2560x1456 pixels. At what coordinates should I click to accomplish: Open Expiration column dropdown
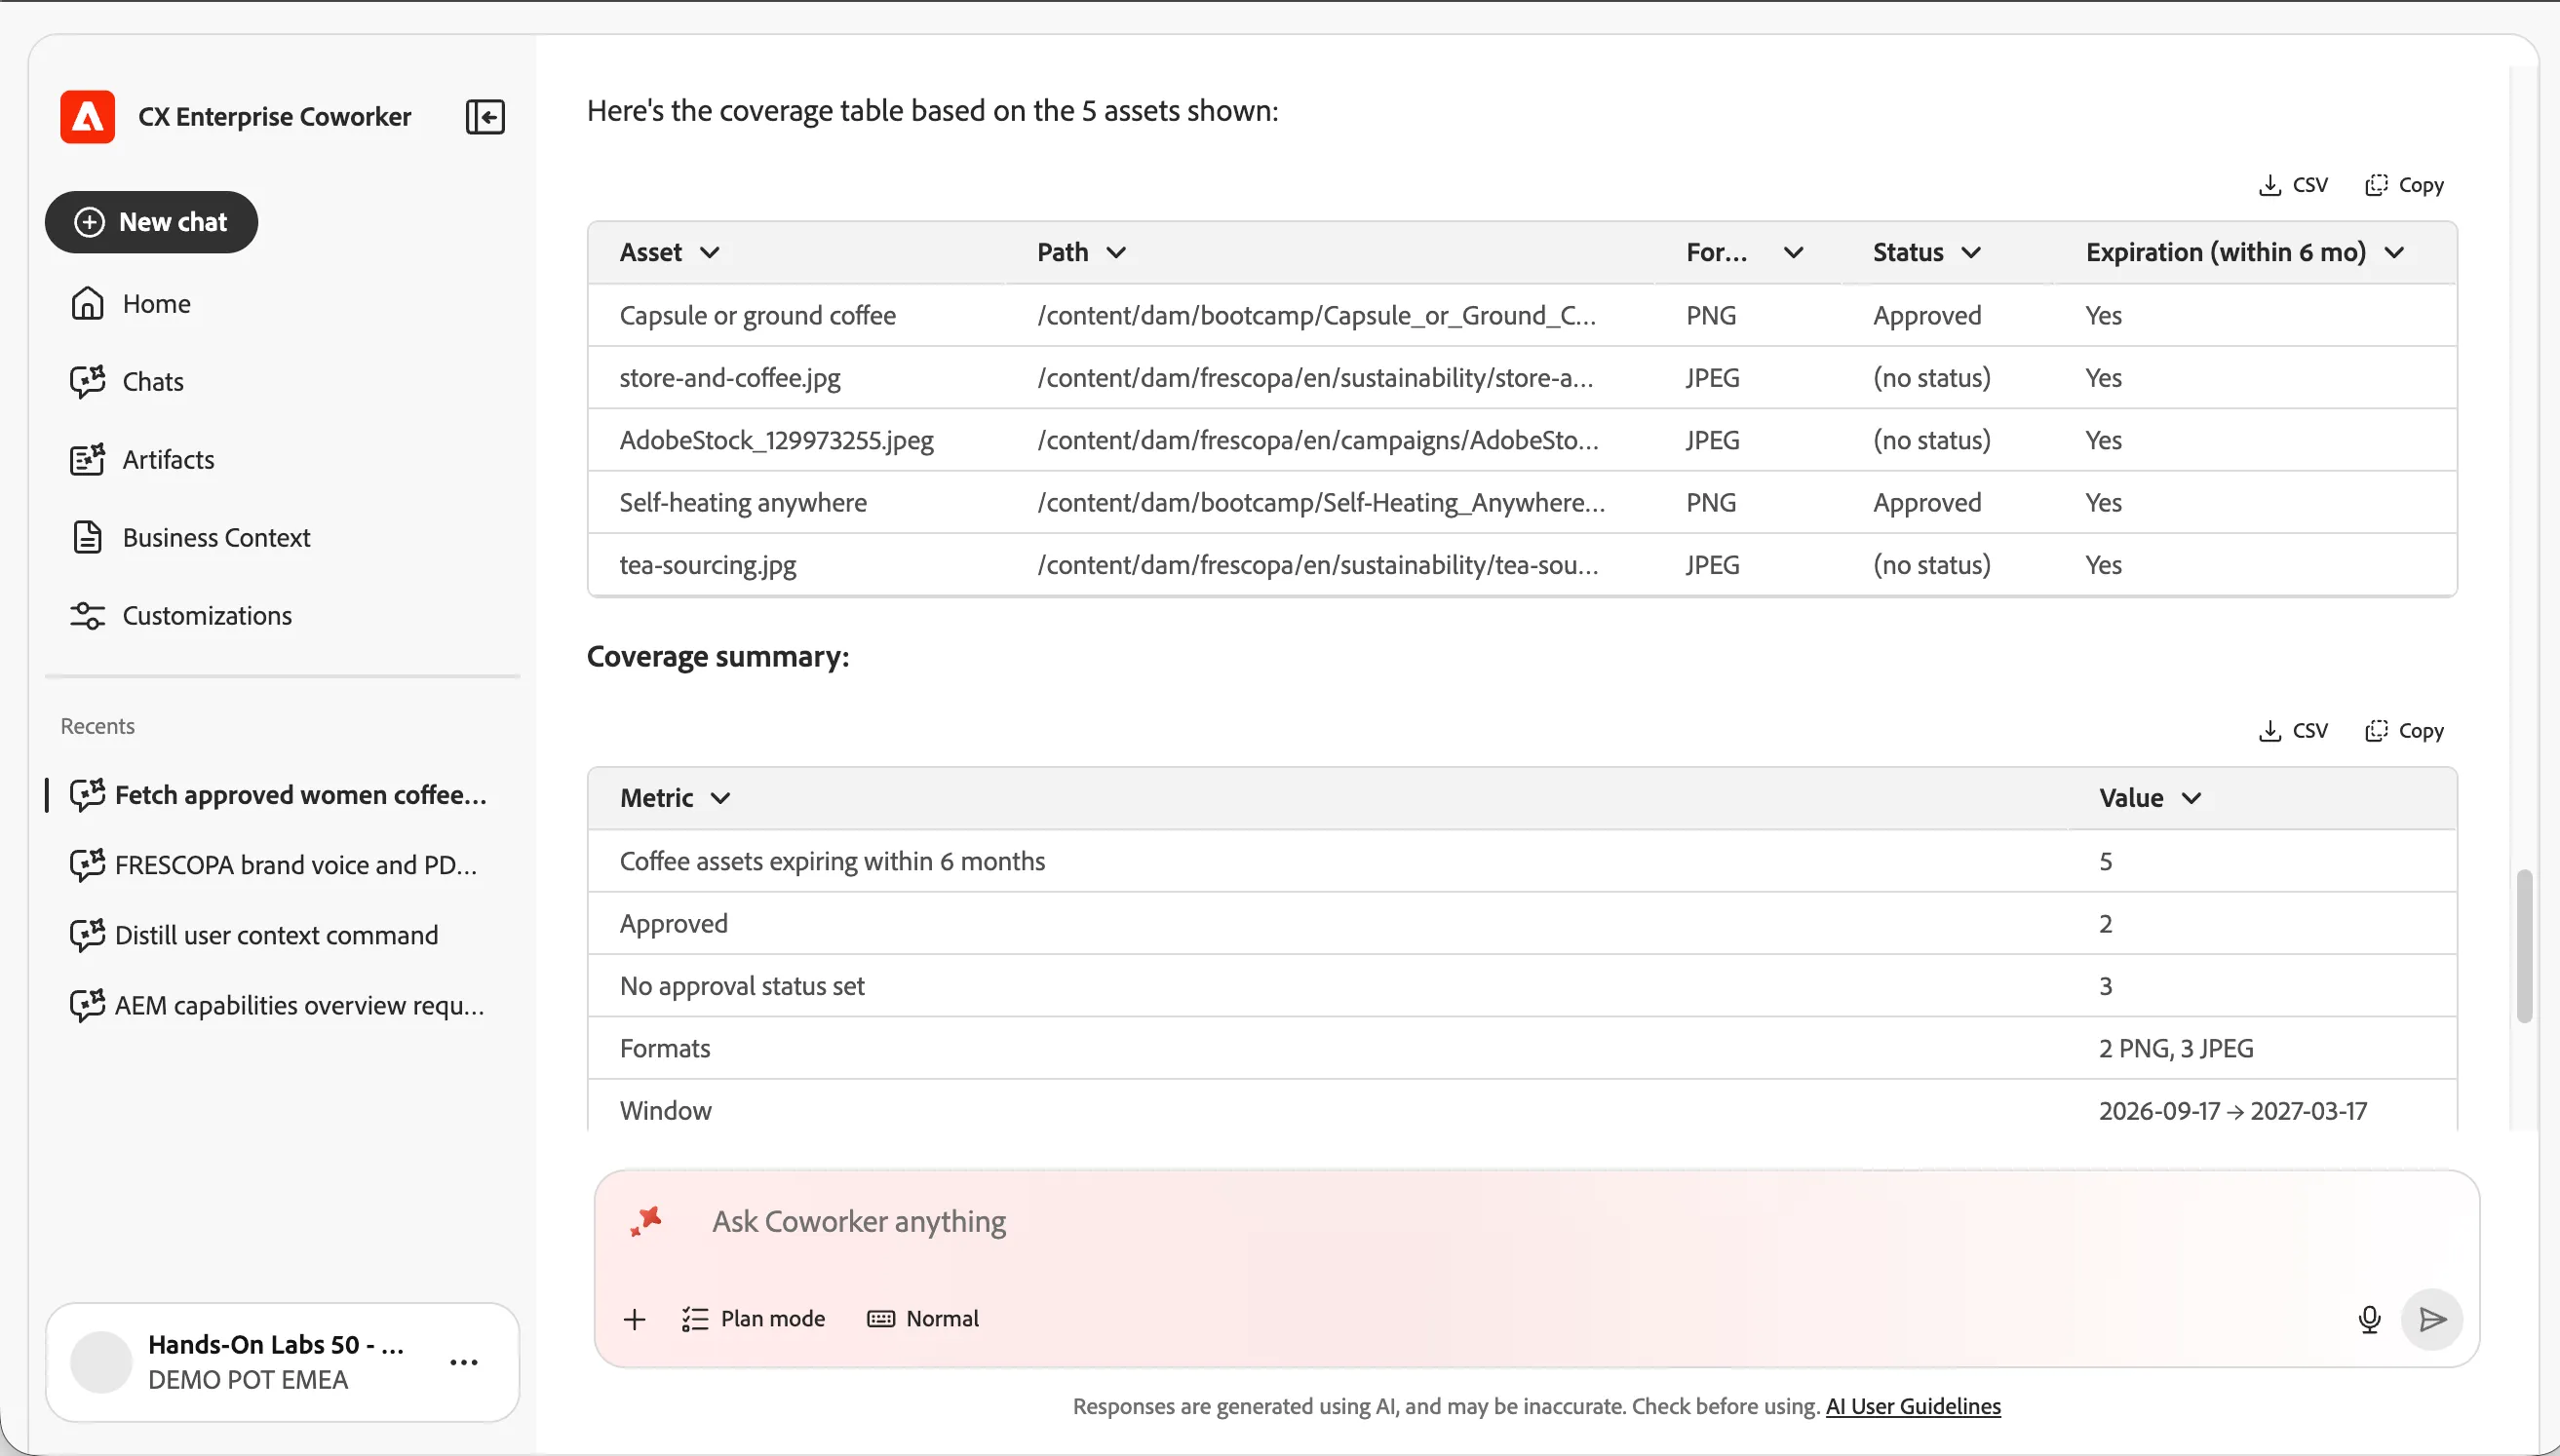click(x=2394, y=253)
